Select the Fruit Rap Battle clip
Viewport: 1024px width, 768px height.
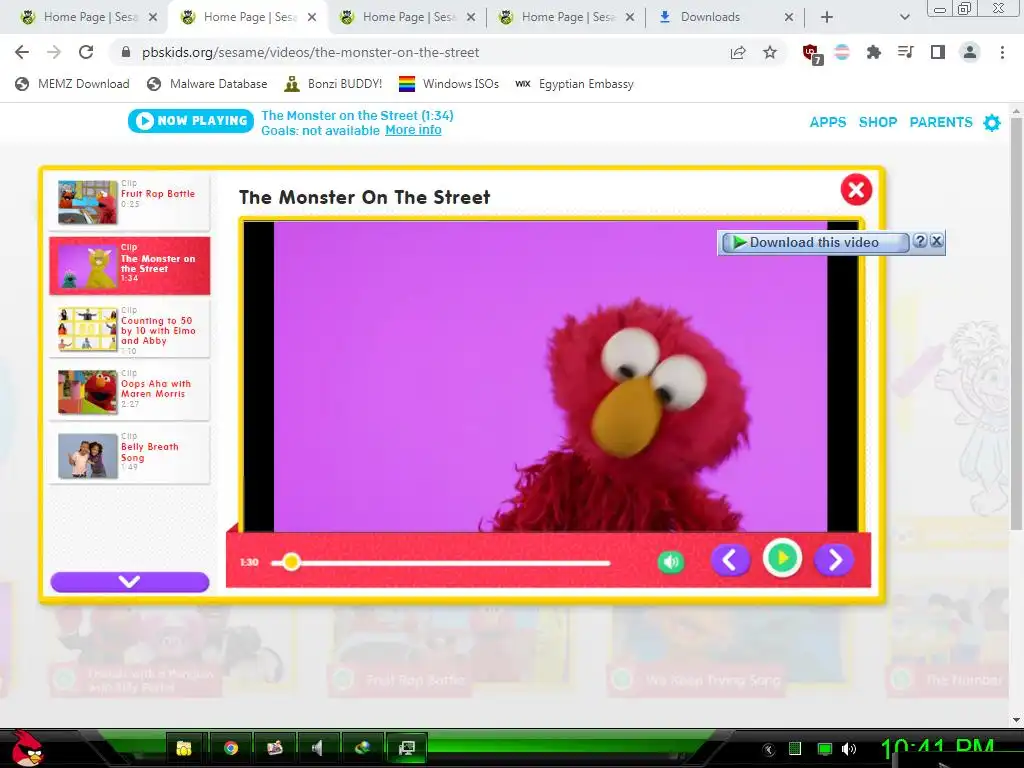pyautogui.click(x=129, y=202)
